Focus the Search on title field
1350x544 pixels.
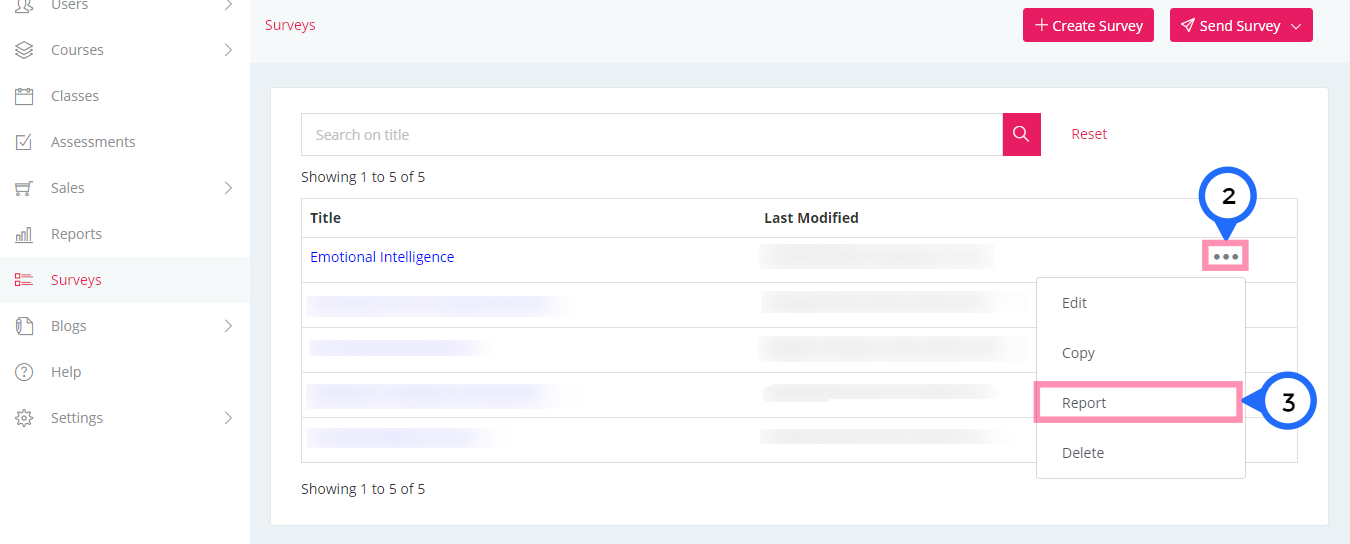click(x=652, y=134)
